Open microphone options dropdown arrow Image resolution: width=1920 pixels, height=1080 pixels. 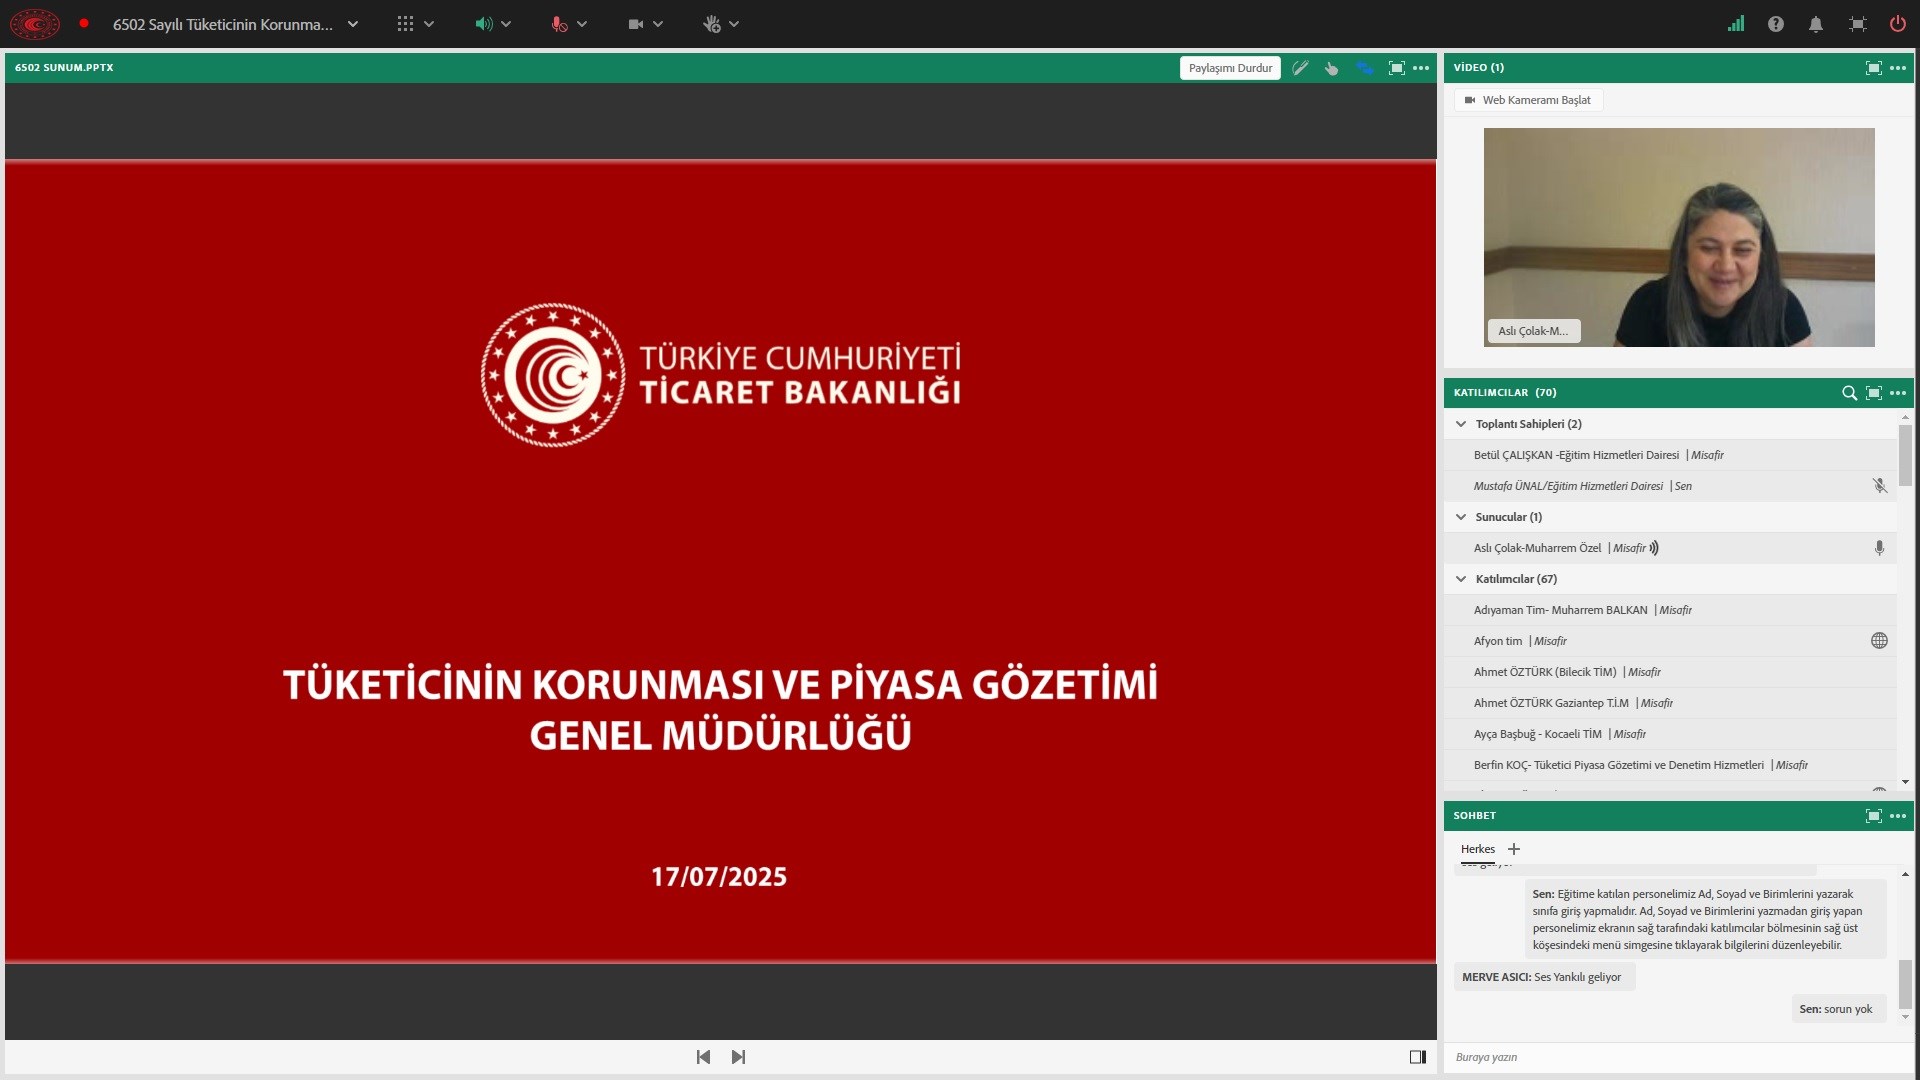pos(582,24)
